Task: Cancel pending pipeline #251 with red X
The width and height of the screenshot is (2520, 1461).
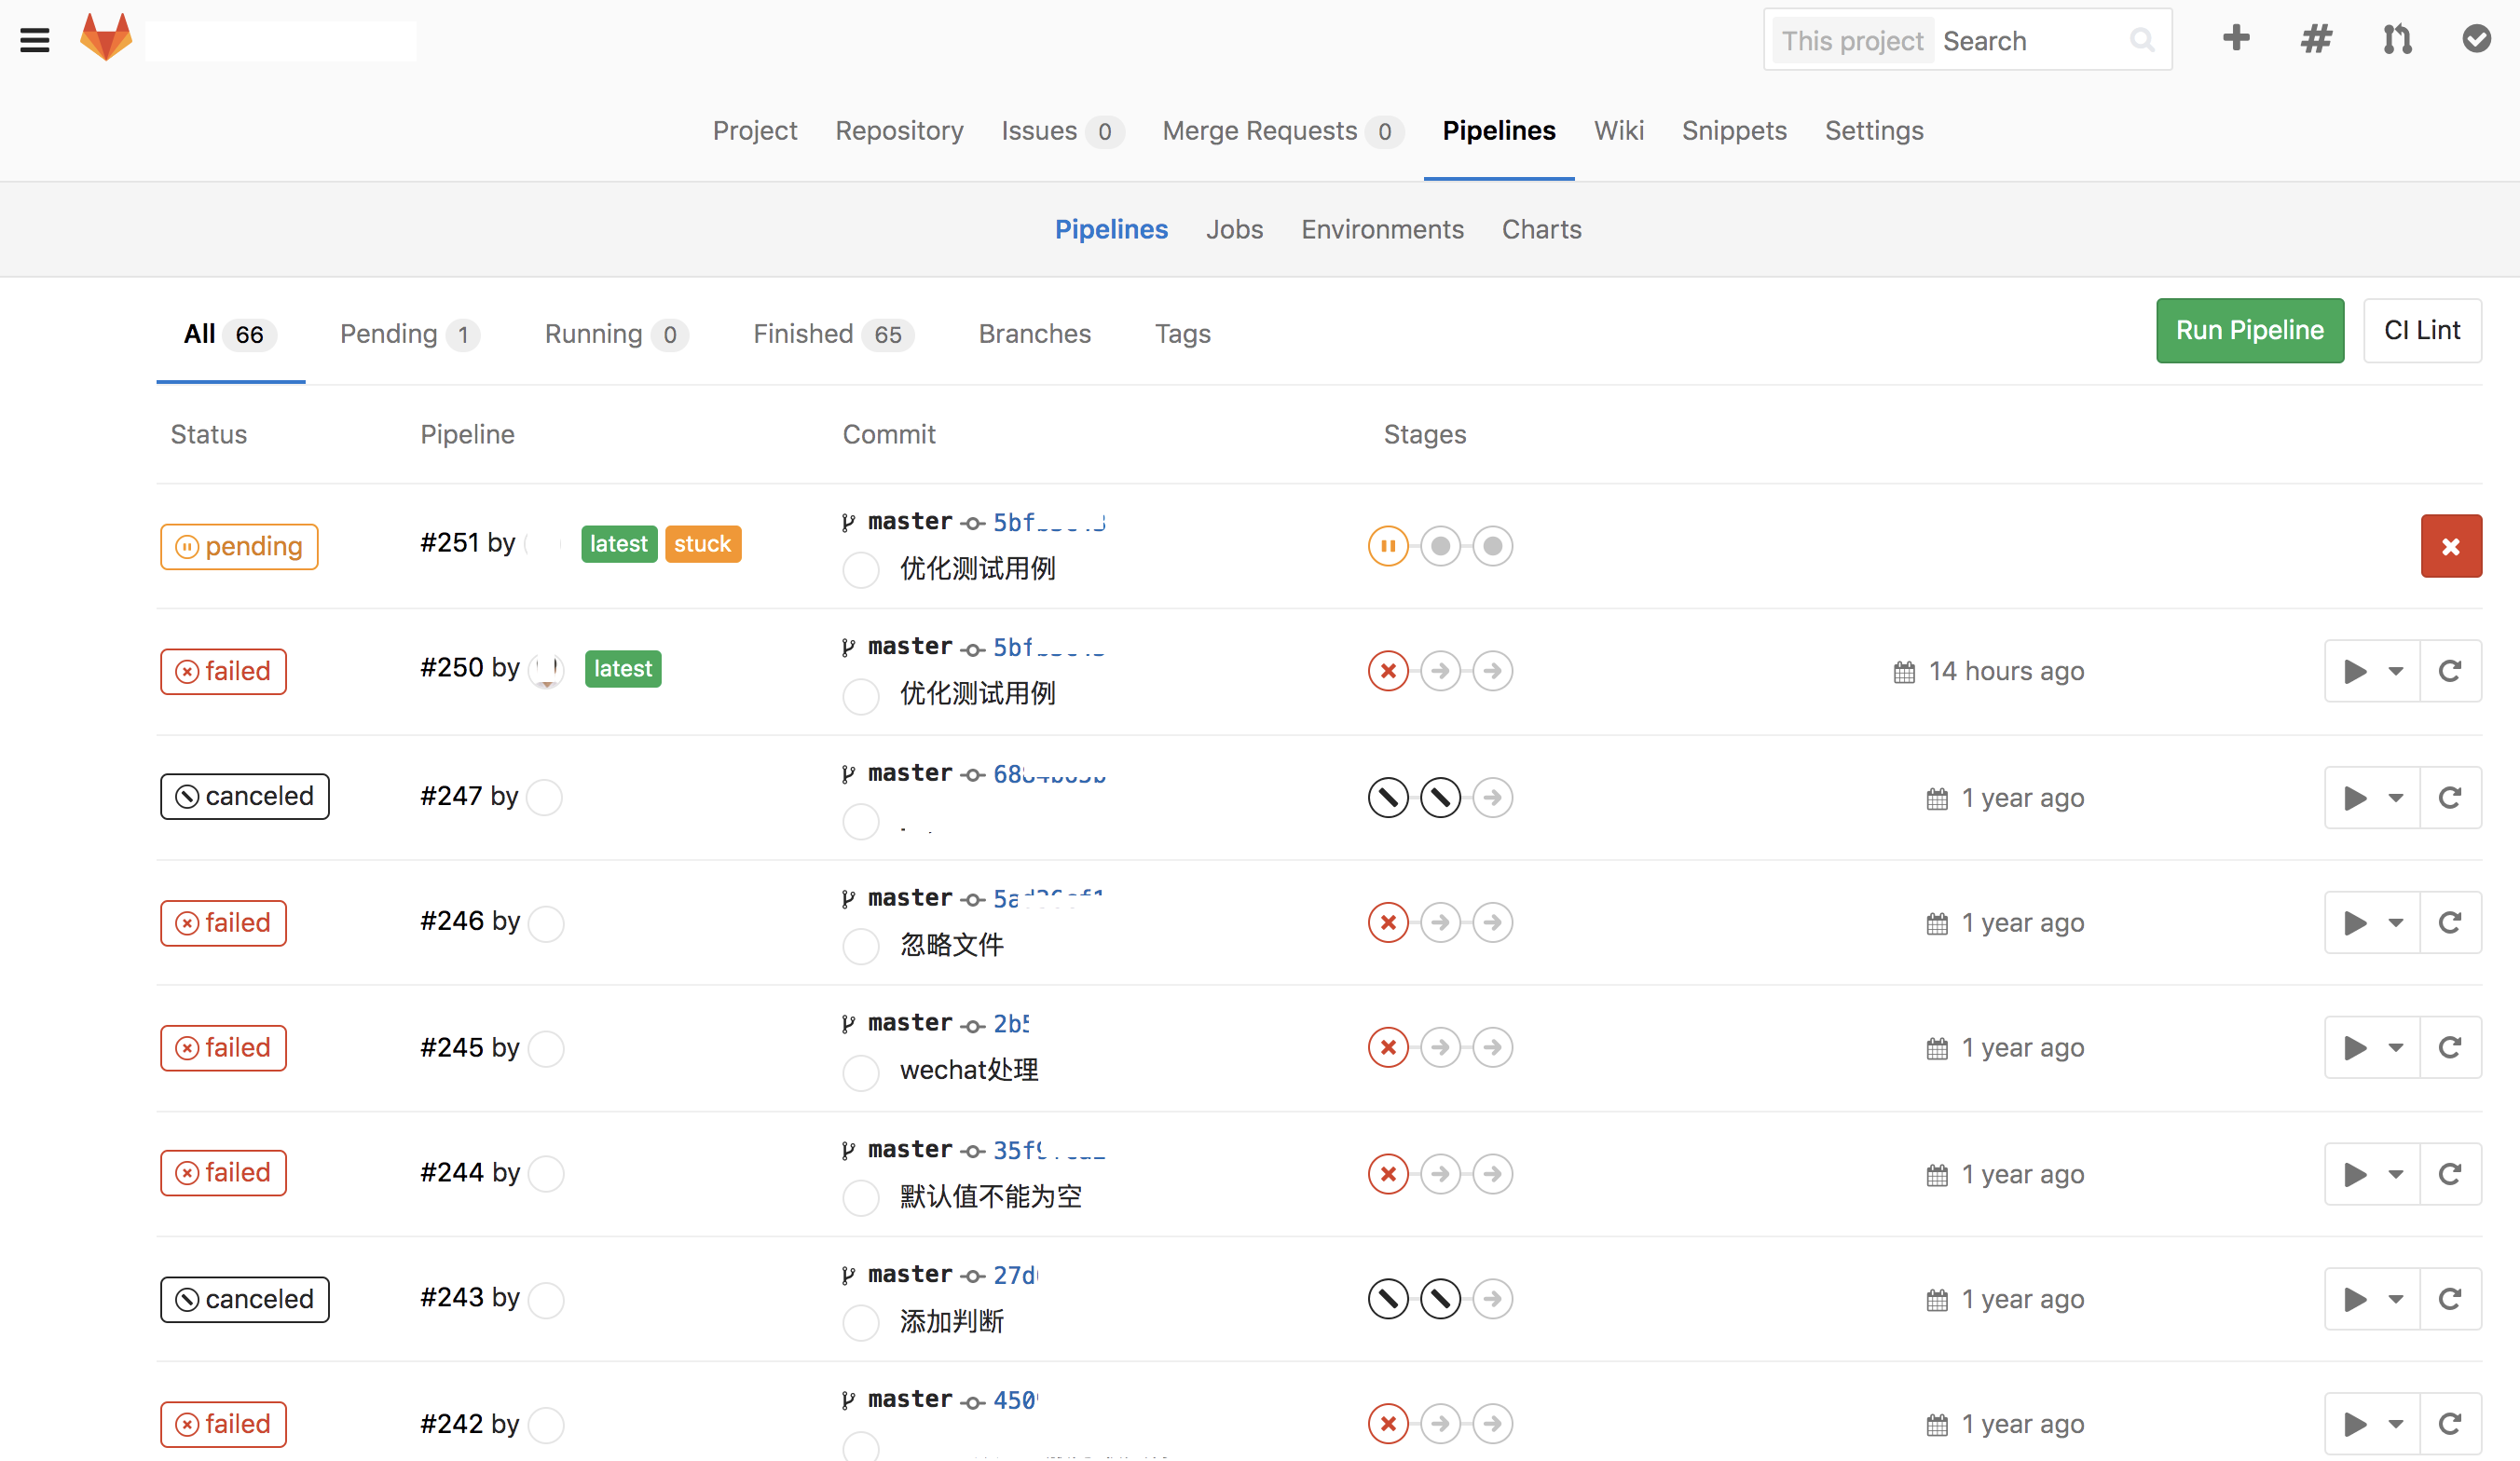Action: point(2450,546)
